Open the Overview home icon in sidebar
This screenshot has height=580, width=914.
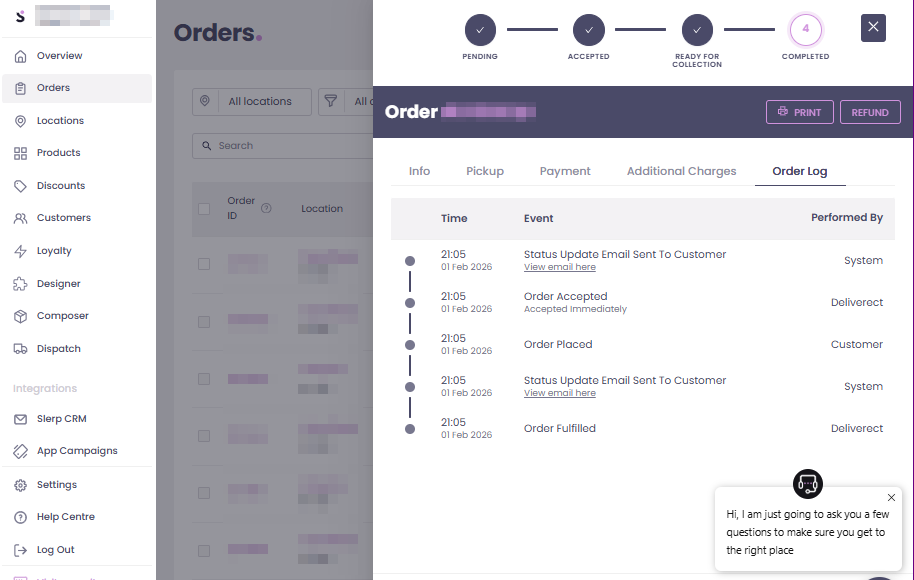(x=20, y=56)
